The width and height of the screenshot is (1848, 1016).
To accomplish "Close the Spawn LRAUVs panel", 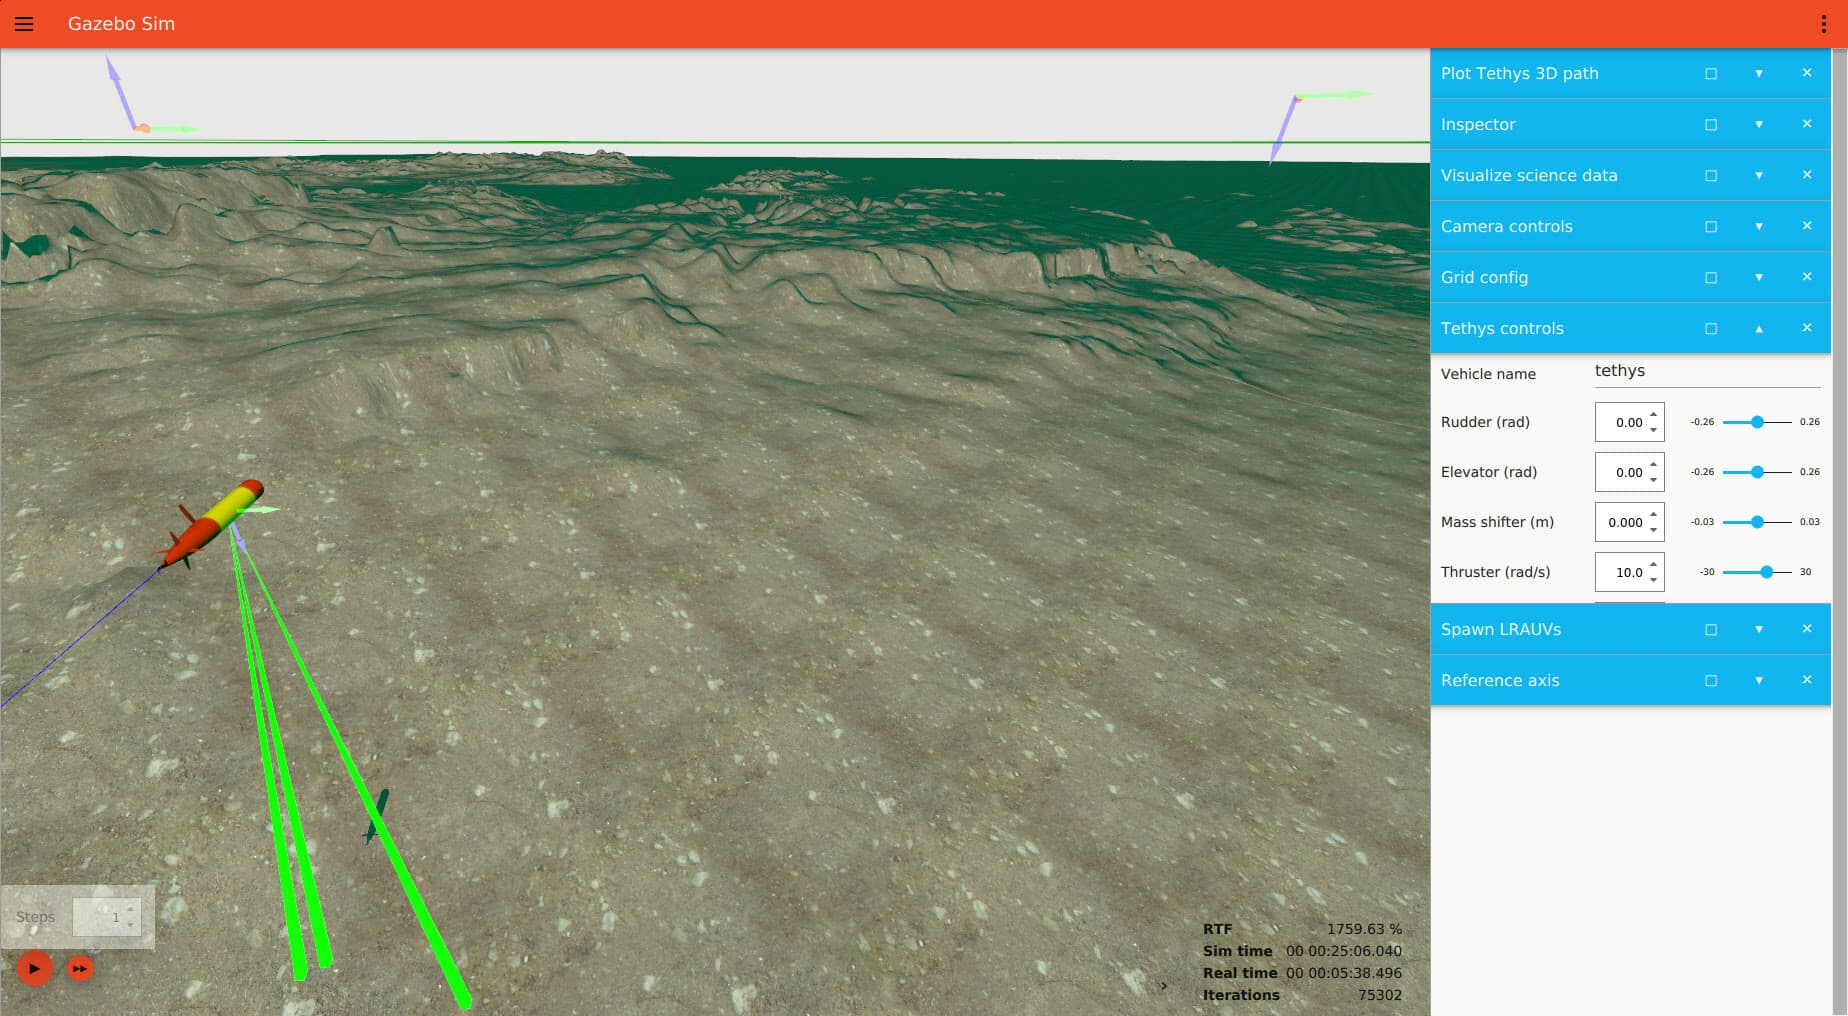I will coord(1807,629).
